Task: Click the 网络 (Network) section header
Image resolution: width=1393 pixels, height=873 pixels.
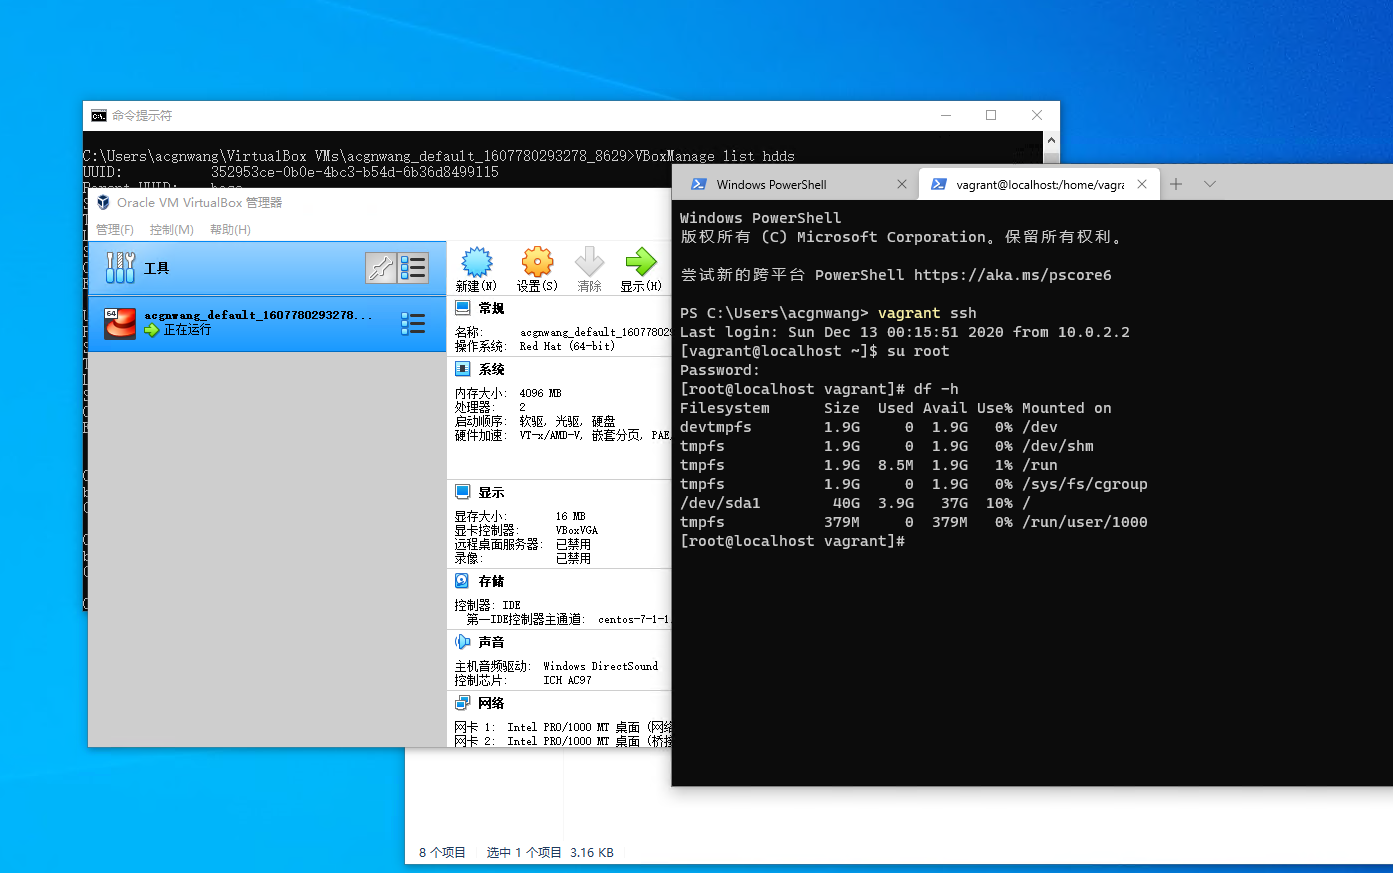Action: (491, 703)
